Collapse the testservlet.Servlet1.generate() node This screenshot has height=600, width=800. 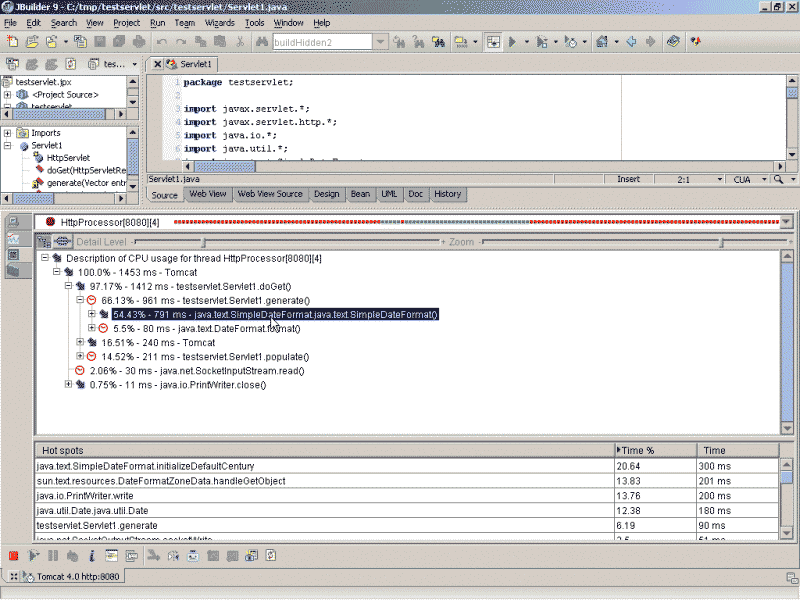[x=80, y=300]
